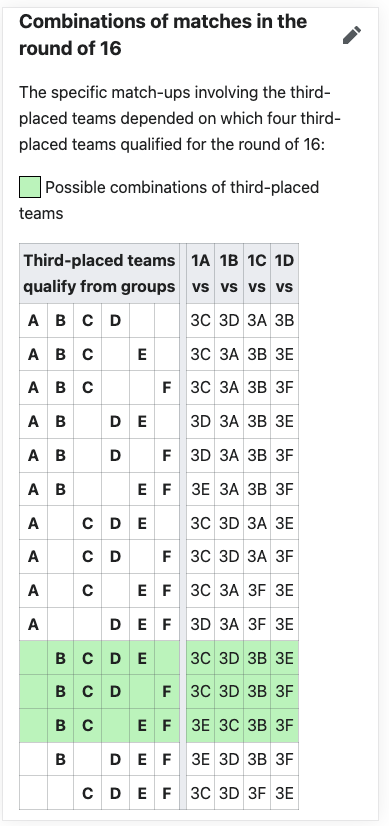Click the 3F cell in C D E F row
Screen dimensions: 389x826
(257, 793)
